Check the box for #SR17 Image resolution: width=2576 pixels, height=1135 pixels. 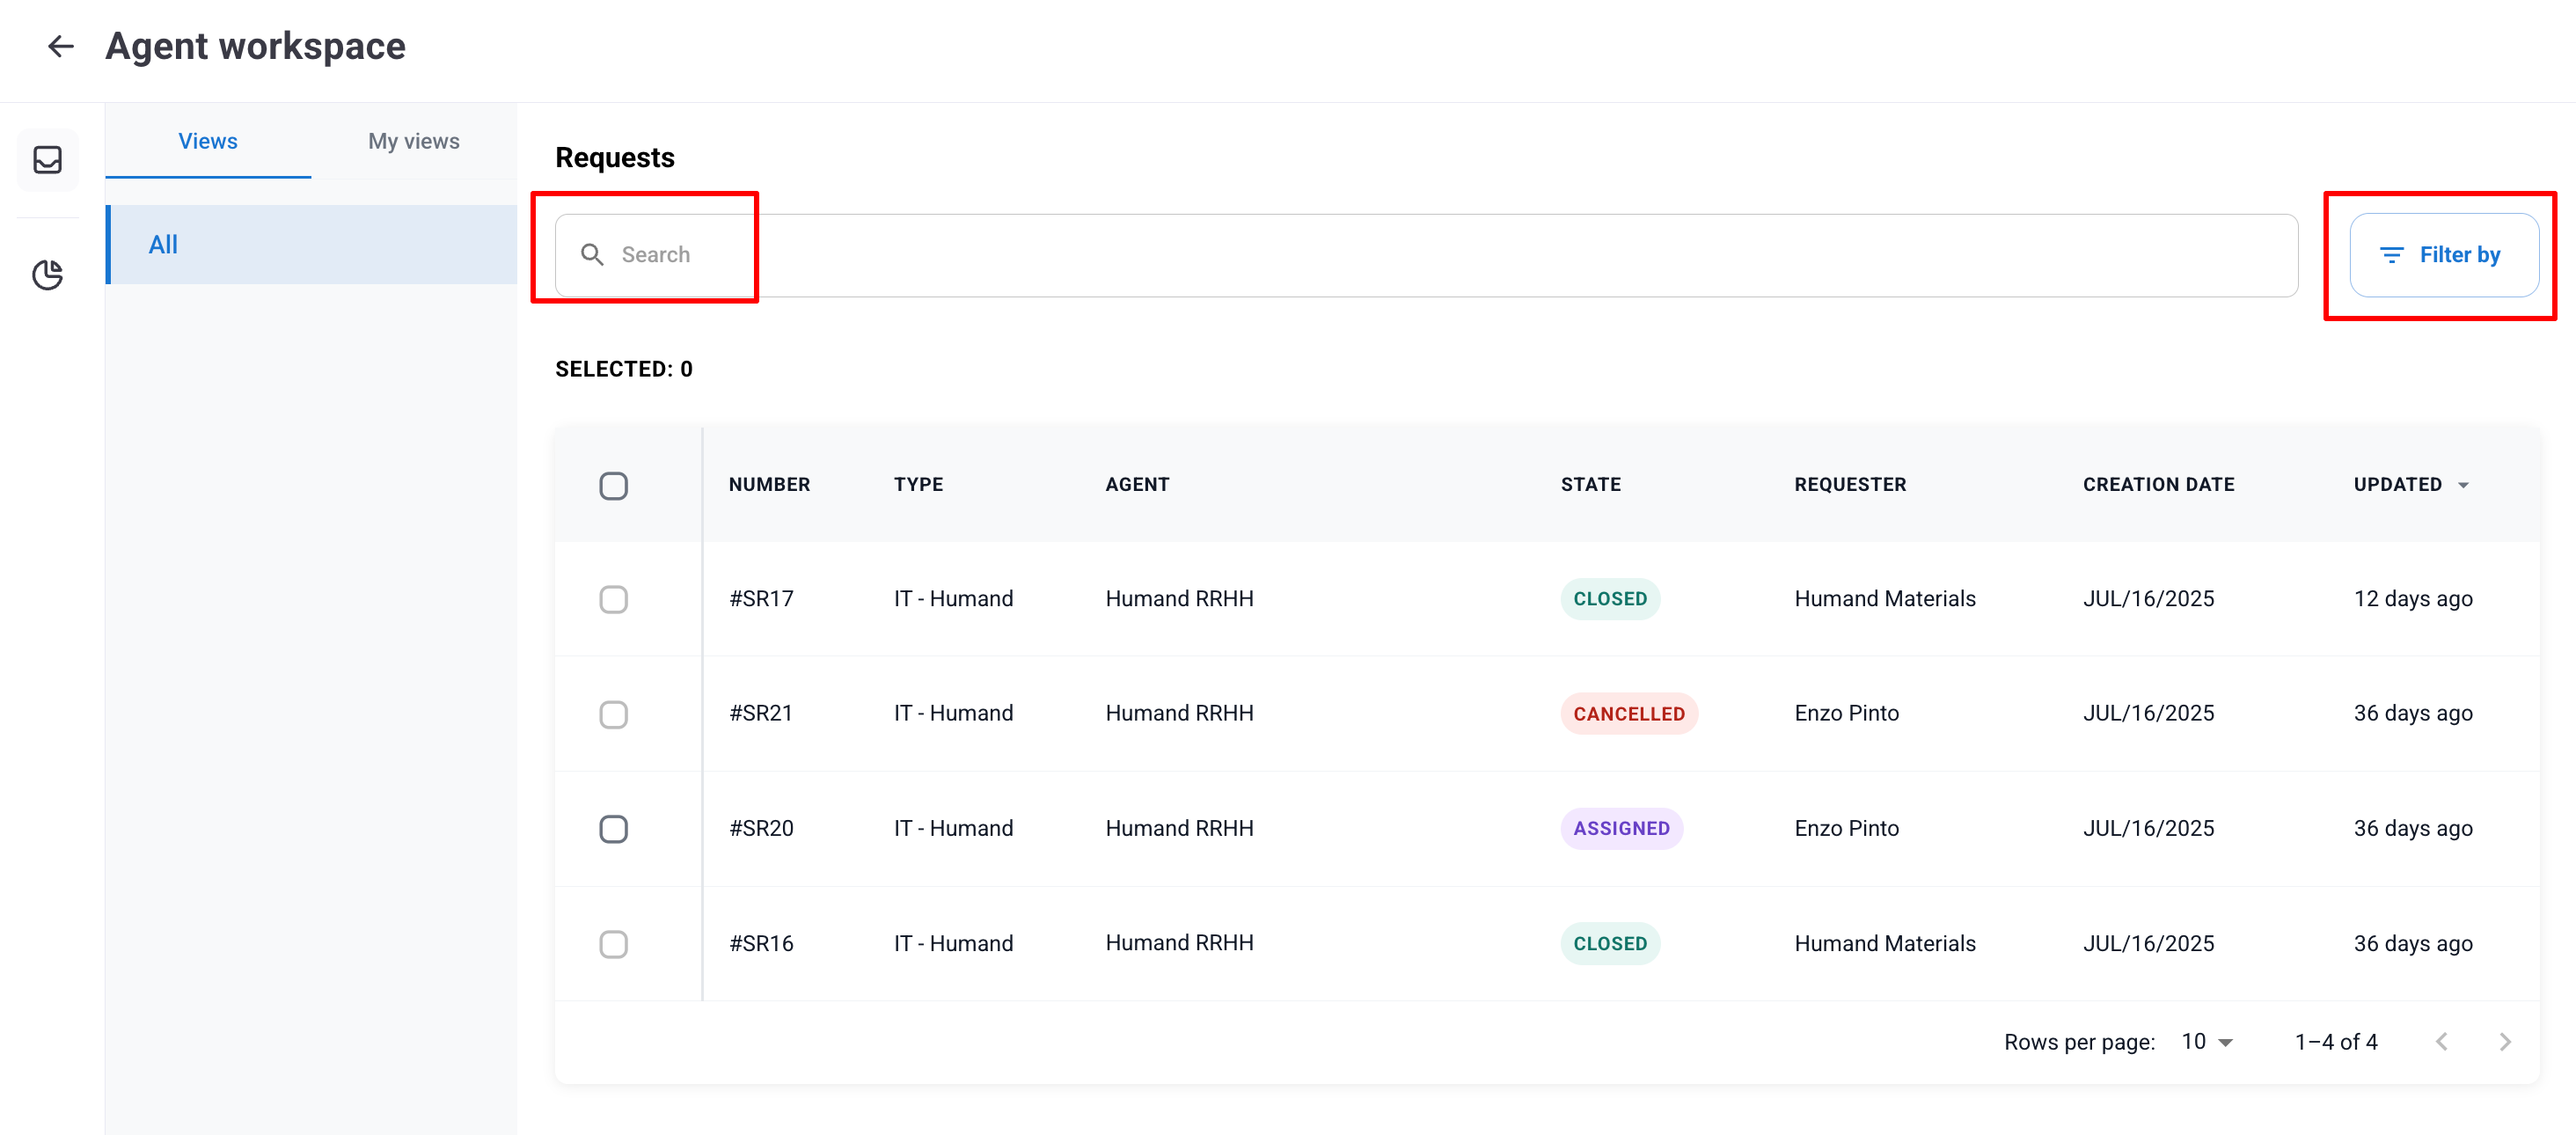(613, 599)
